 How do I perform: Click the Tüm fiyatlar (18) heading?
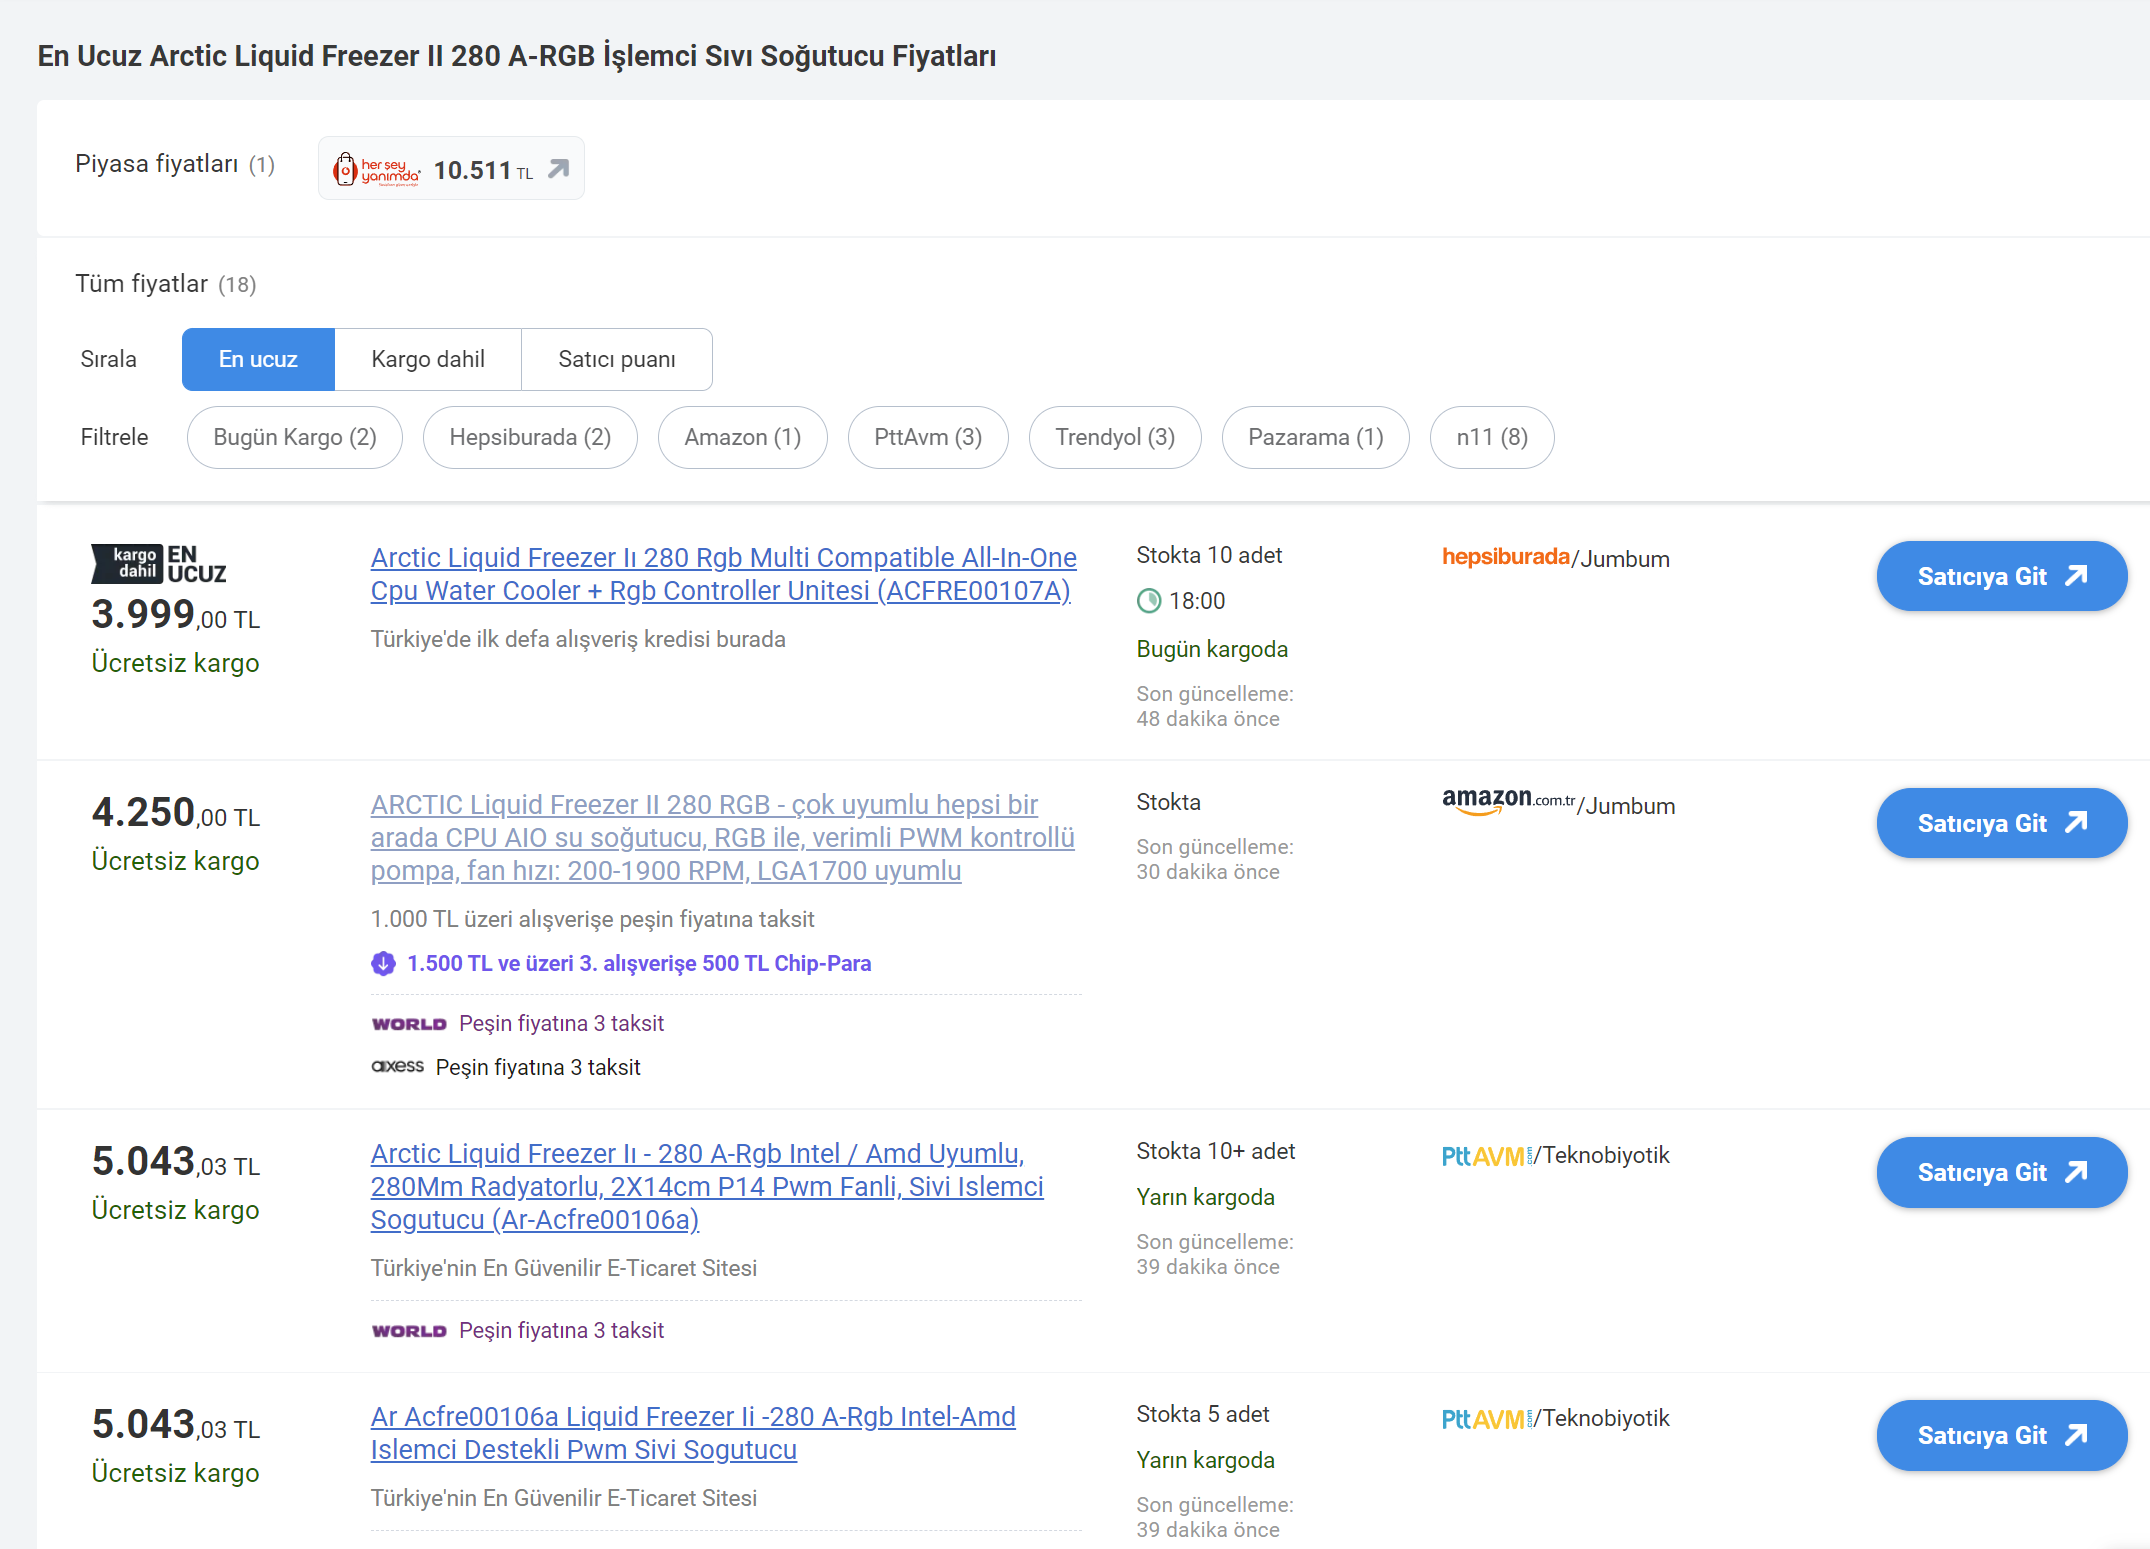166,284
